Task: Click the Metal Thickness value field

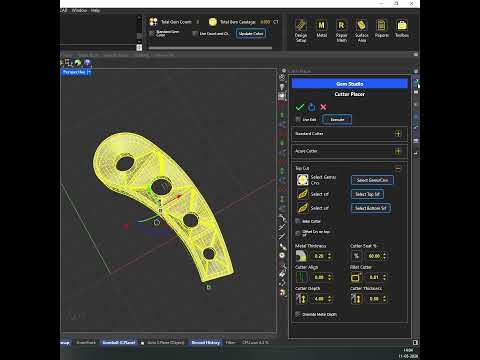Action: pyautogui.click(x=318, y=256)
